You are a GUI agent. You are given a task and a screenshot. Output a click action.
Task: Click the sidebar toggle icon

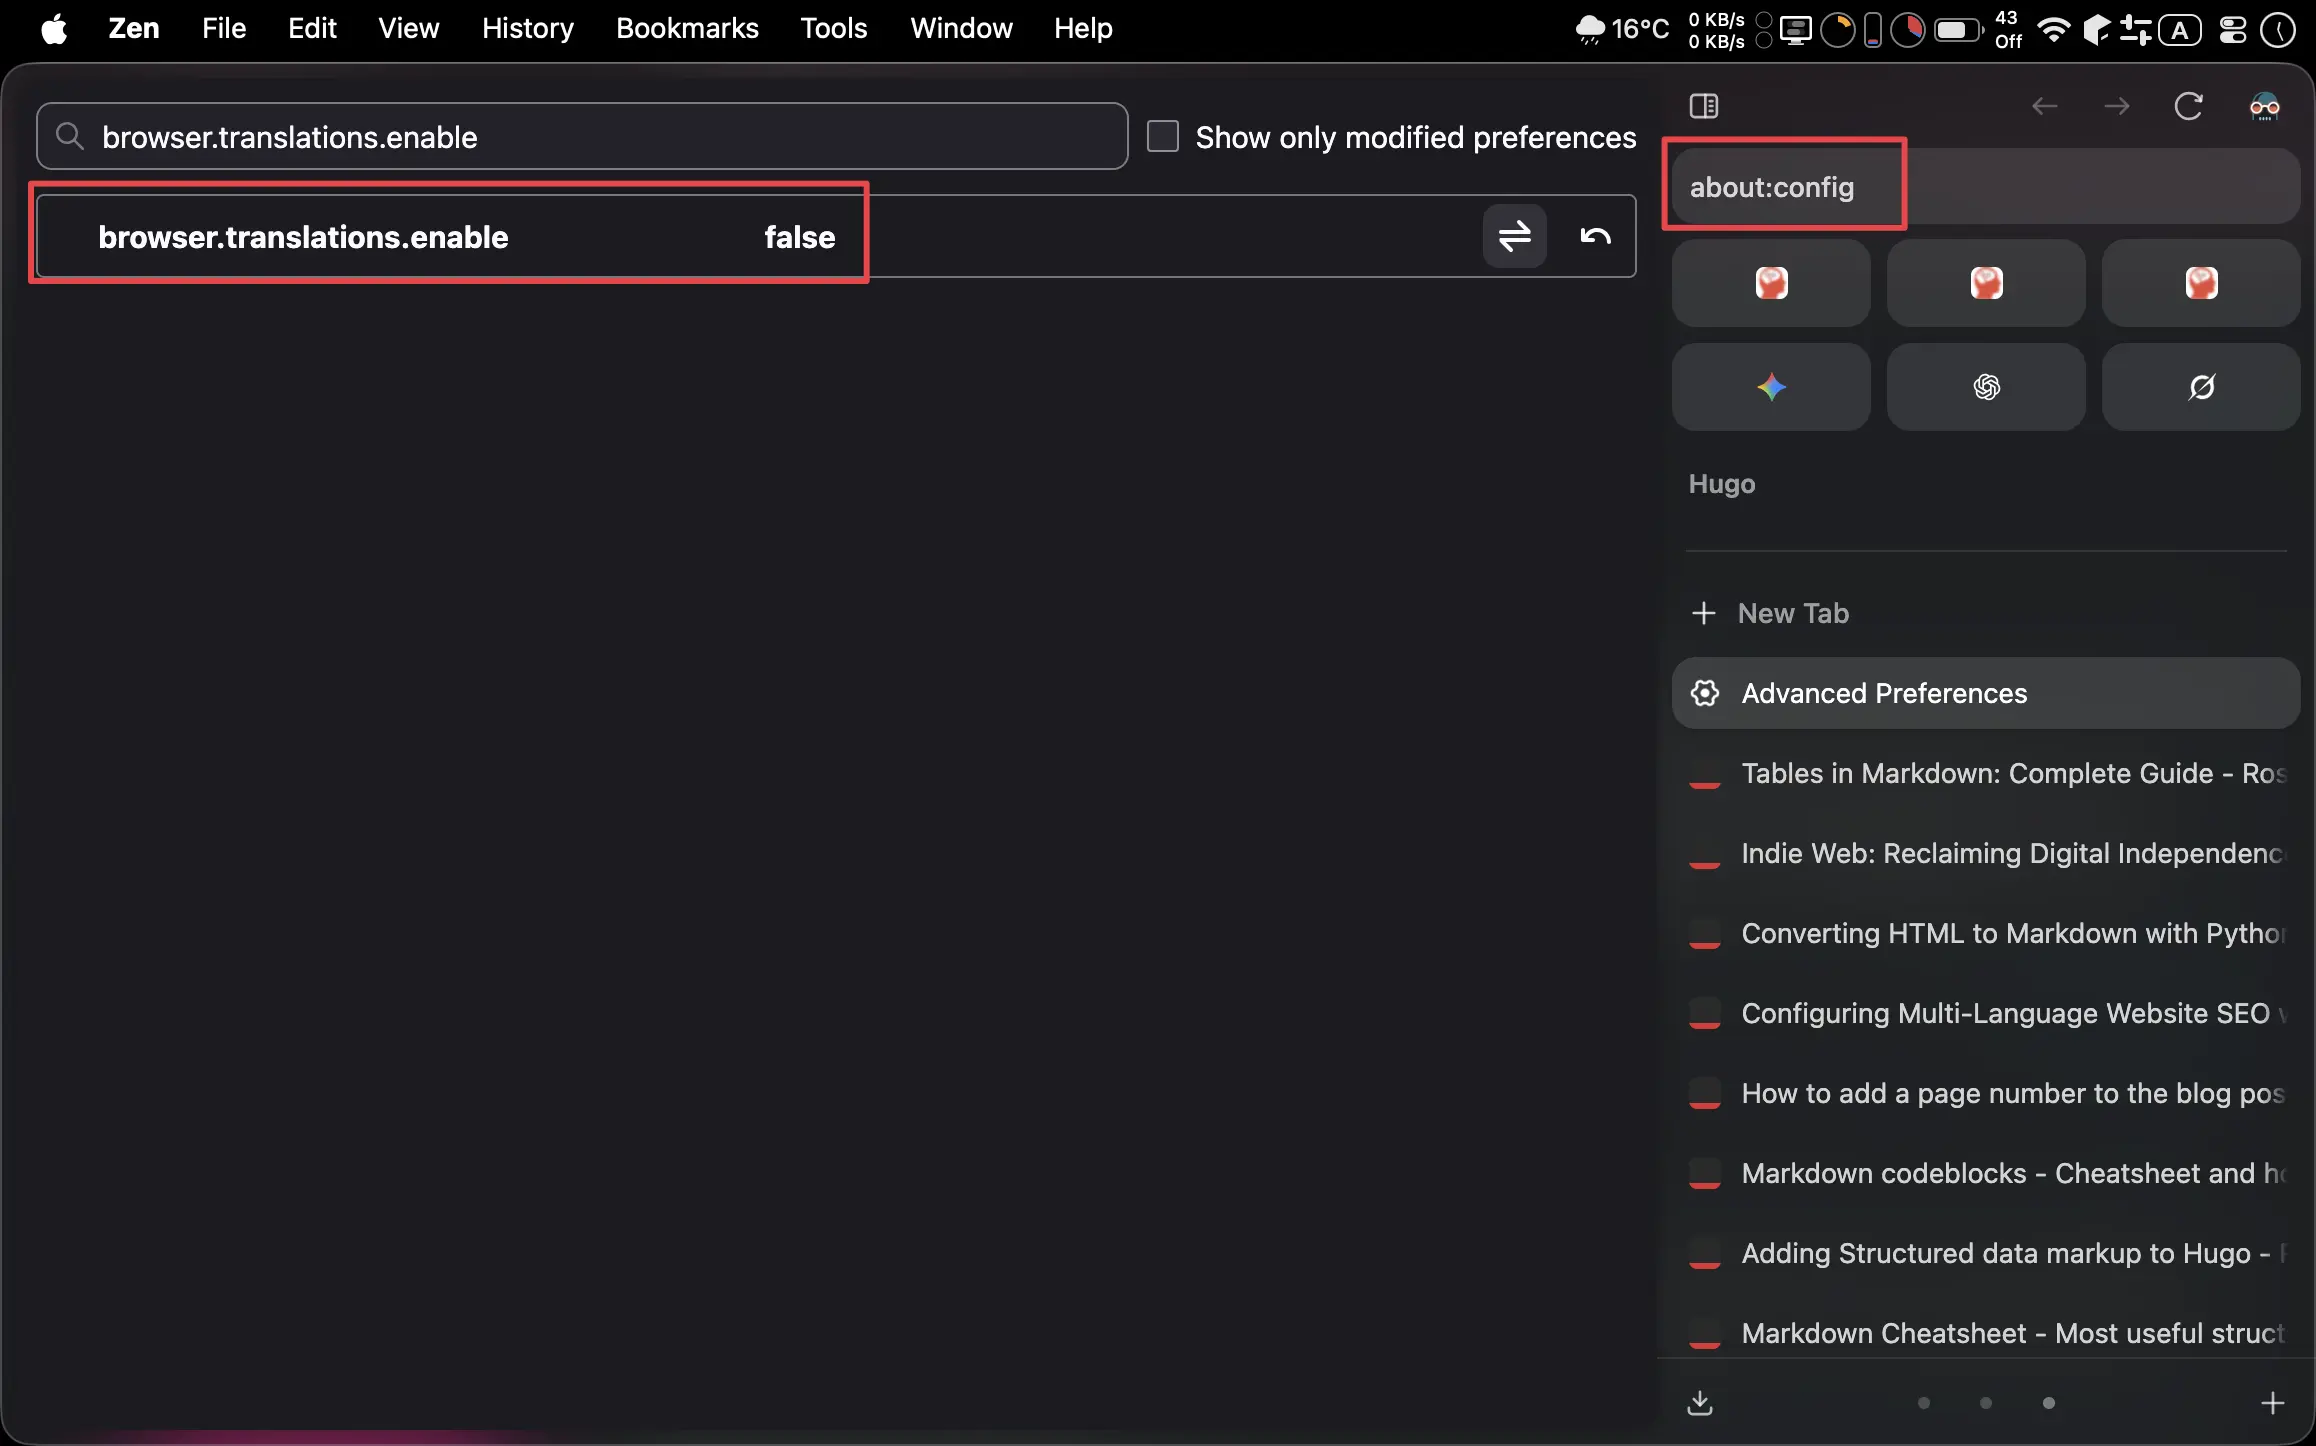[x=1704, y=106]
